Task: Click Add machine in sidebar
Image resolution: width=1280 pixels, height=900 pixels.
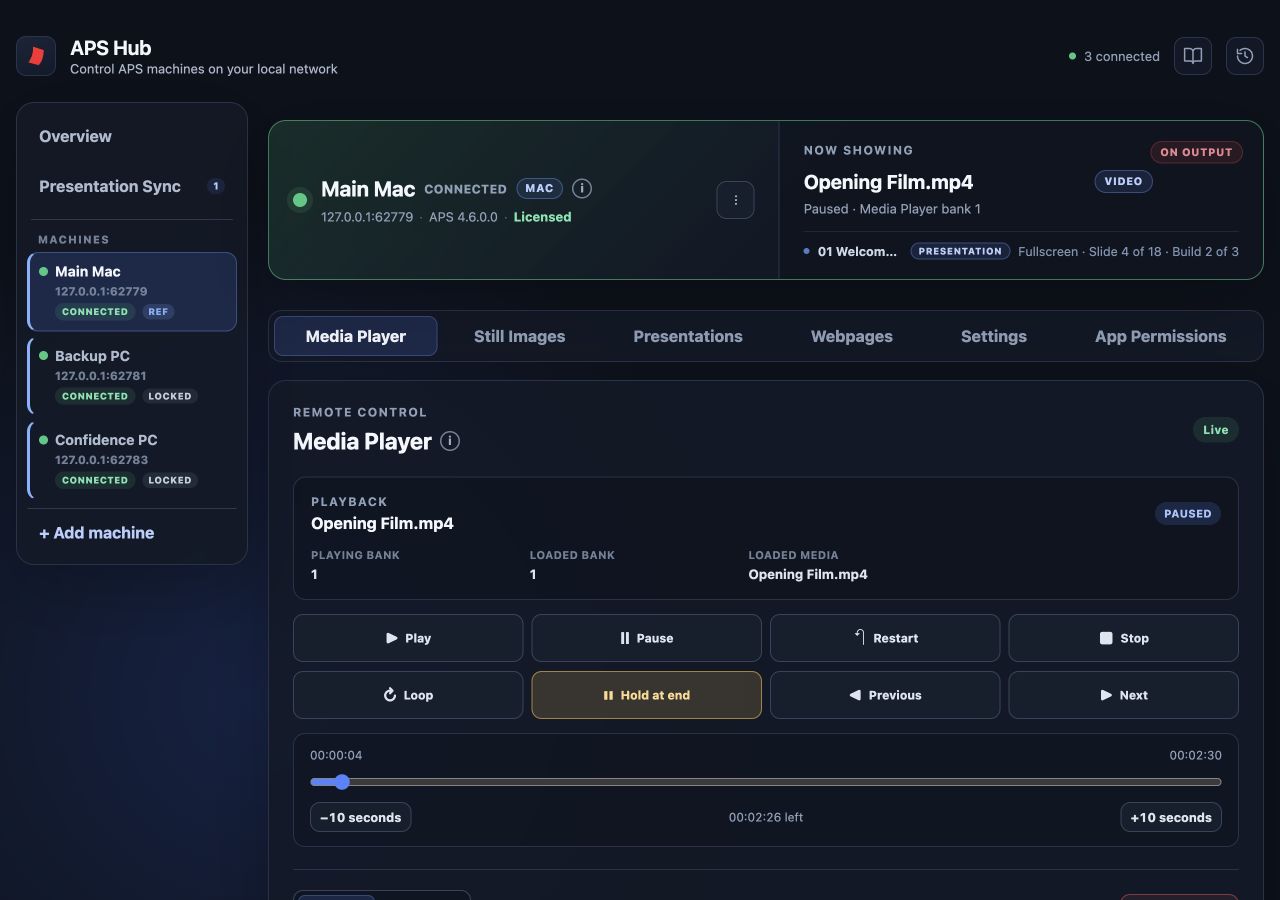Action: click(97, 533)
